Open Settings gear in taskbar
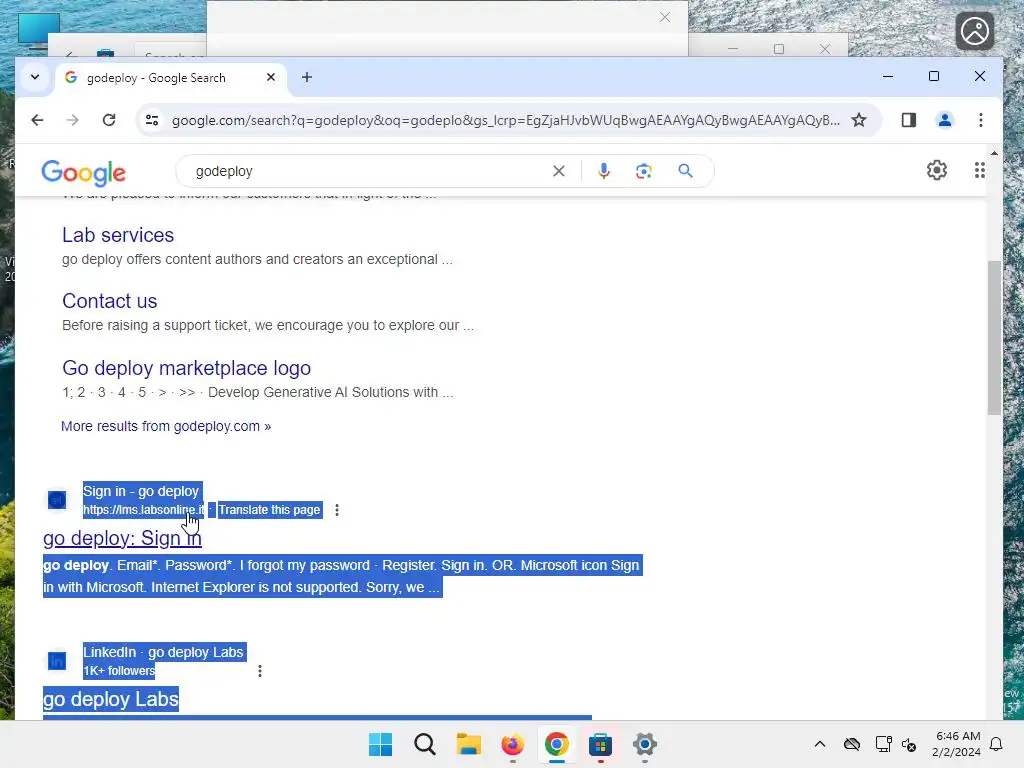Viewport: 1024px width, 768px height. [x=645, y=744]
